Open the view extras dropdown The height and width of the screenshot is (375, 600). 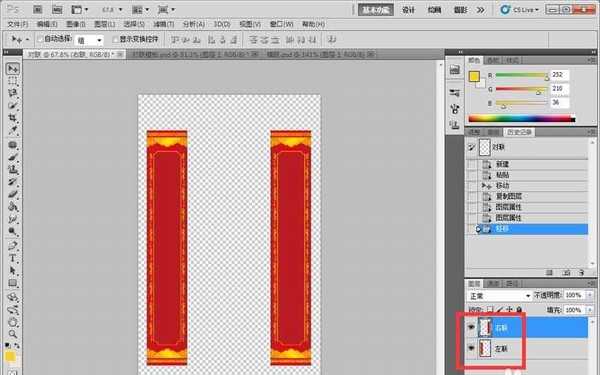pos(80,10)
